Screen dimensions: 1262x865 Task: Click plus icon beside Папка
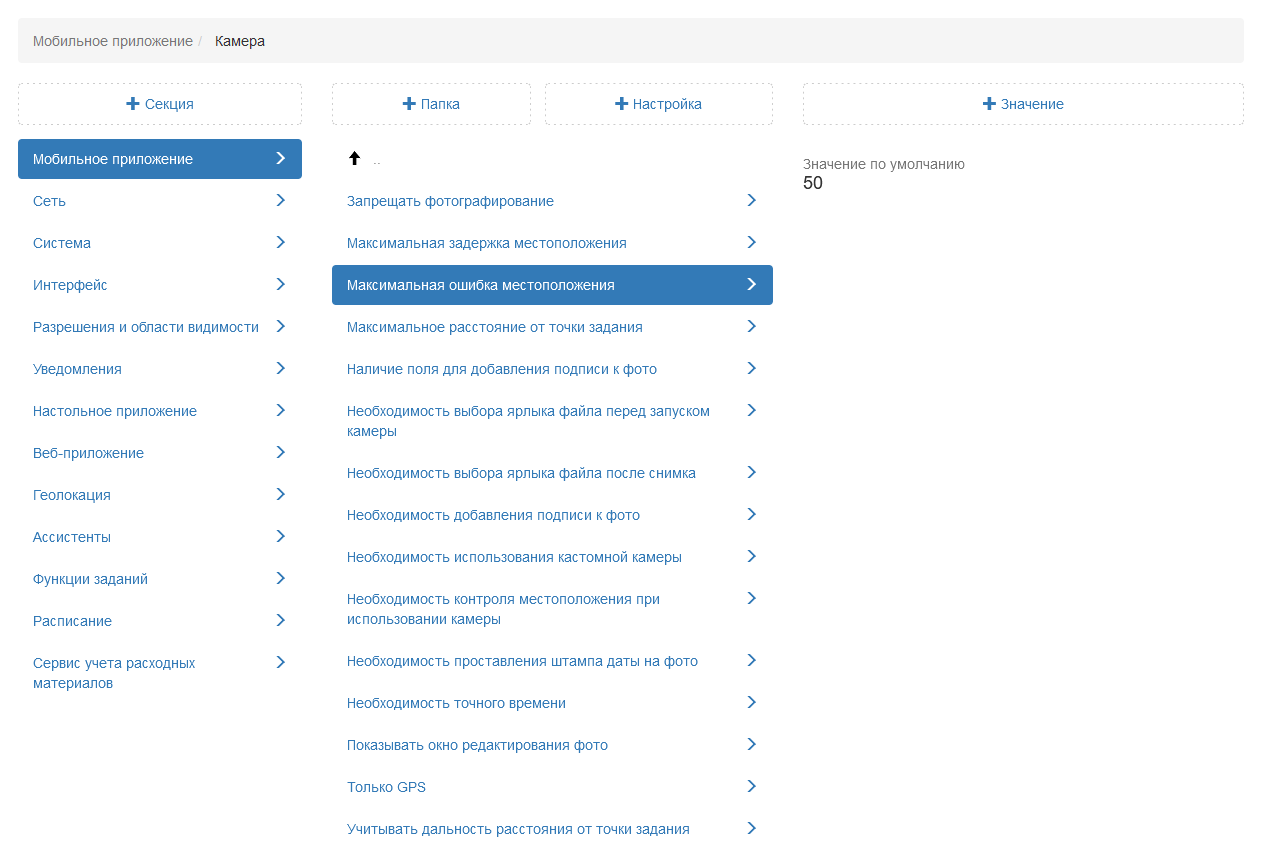(409, 104)
